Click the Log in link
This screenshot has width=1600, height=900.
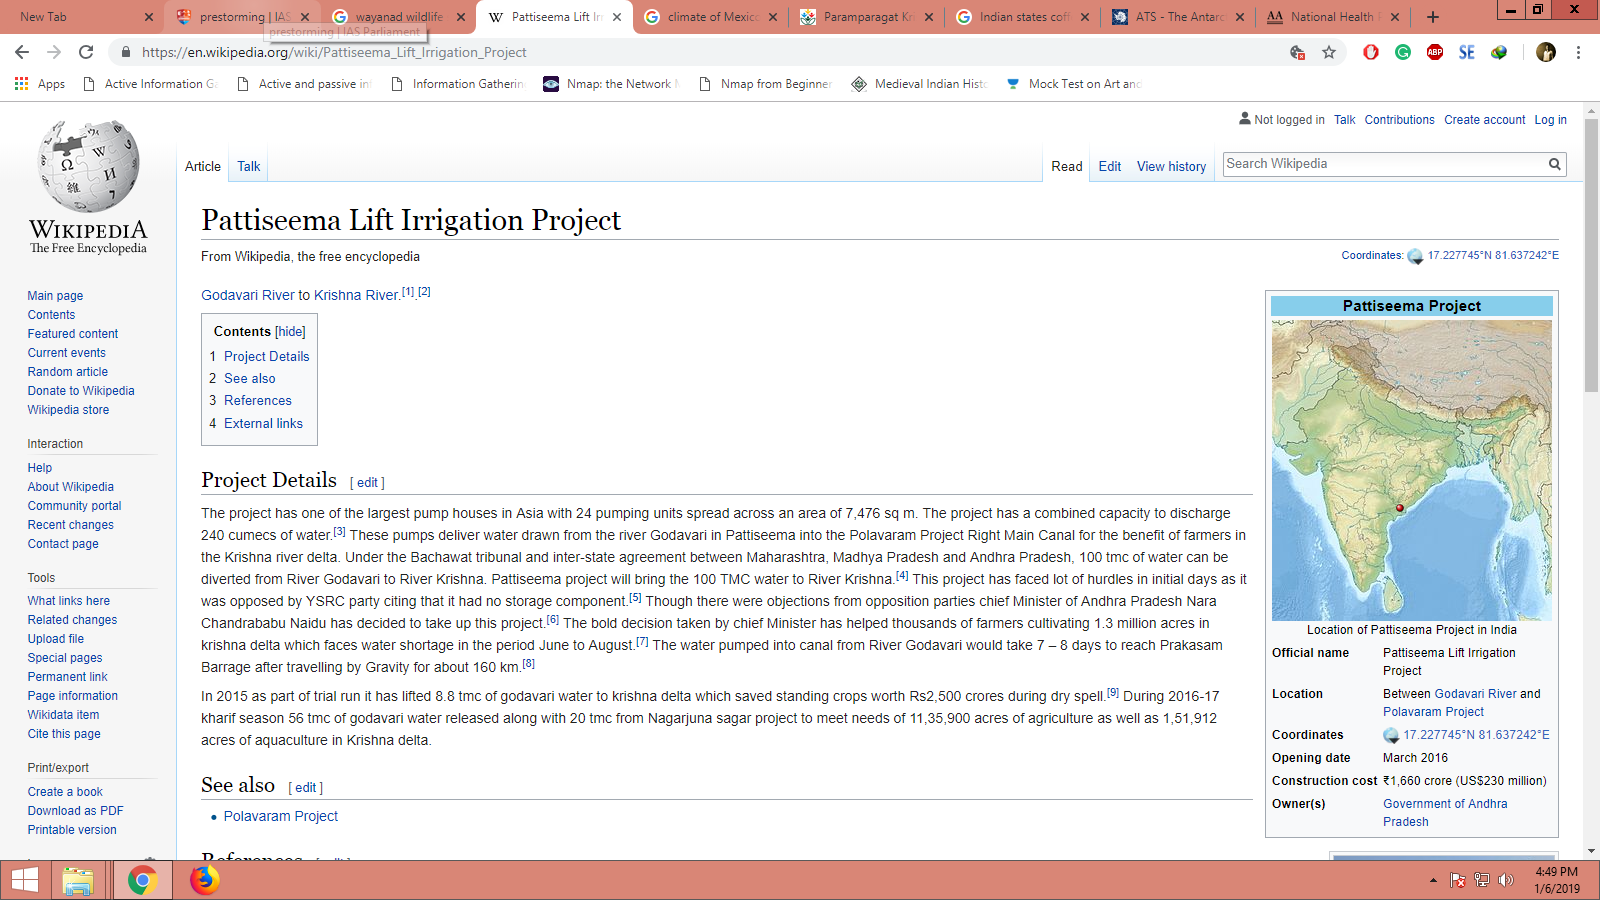(1551, 120)
